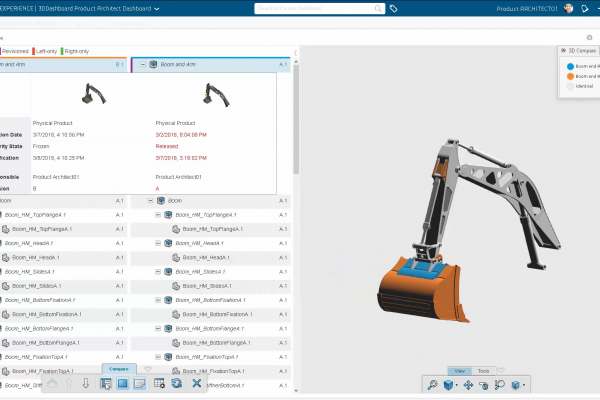Viewport: 600px width, 400px height.
Task: Click the right Boom_HM_TopFlangeA.1 part icon
Action: click(x=176, y=229)
